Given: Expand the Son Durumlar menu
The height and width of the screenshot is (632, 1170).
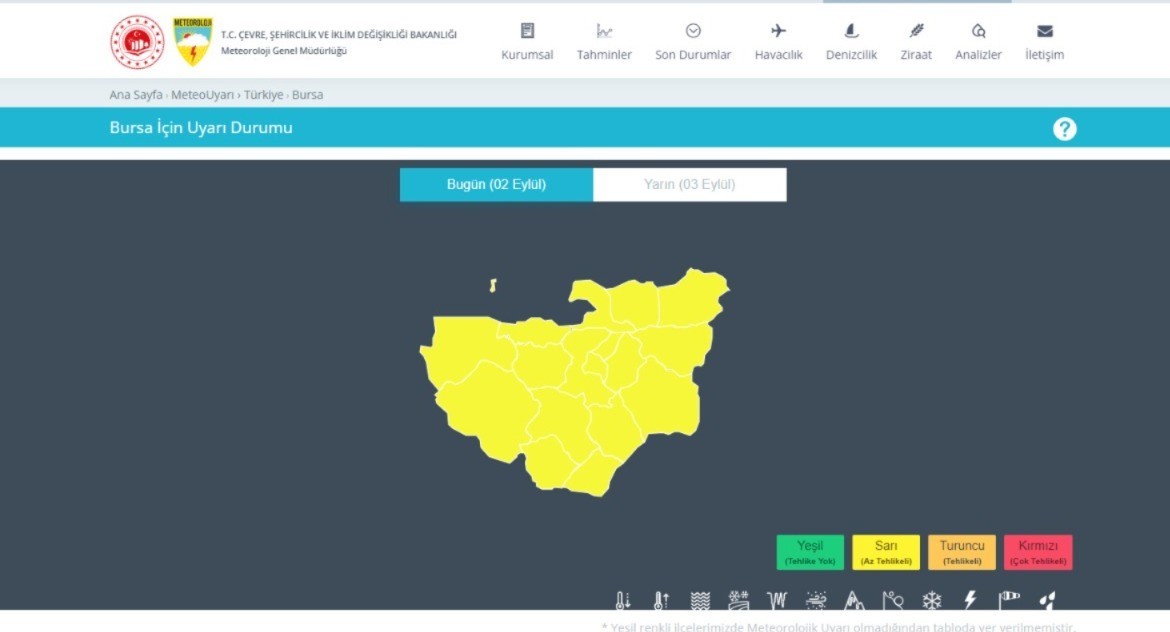Looking at the screenshot, I should tap(693, 42).
